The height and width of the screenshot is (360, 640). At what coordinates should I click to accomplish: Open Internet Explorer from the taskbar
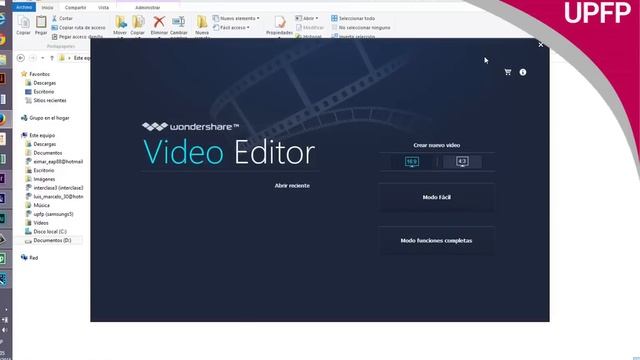(2, 19)
